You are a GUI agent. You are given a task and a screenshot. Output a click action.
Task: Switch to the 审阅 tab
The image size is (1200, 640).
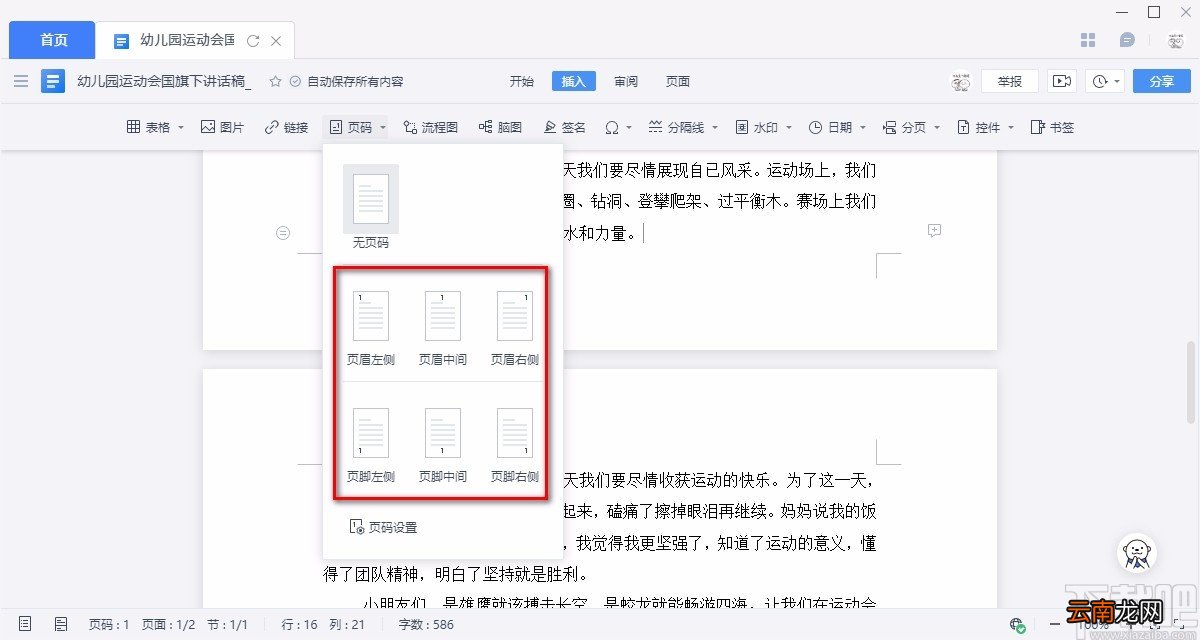pos(626,81)
